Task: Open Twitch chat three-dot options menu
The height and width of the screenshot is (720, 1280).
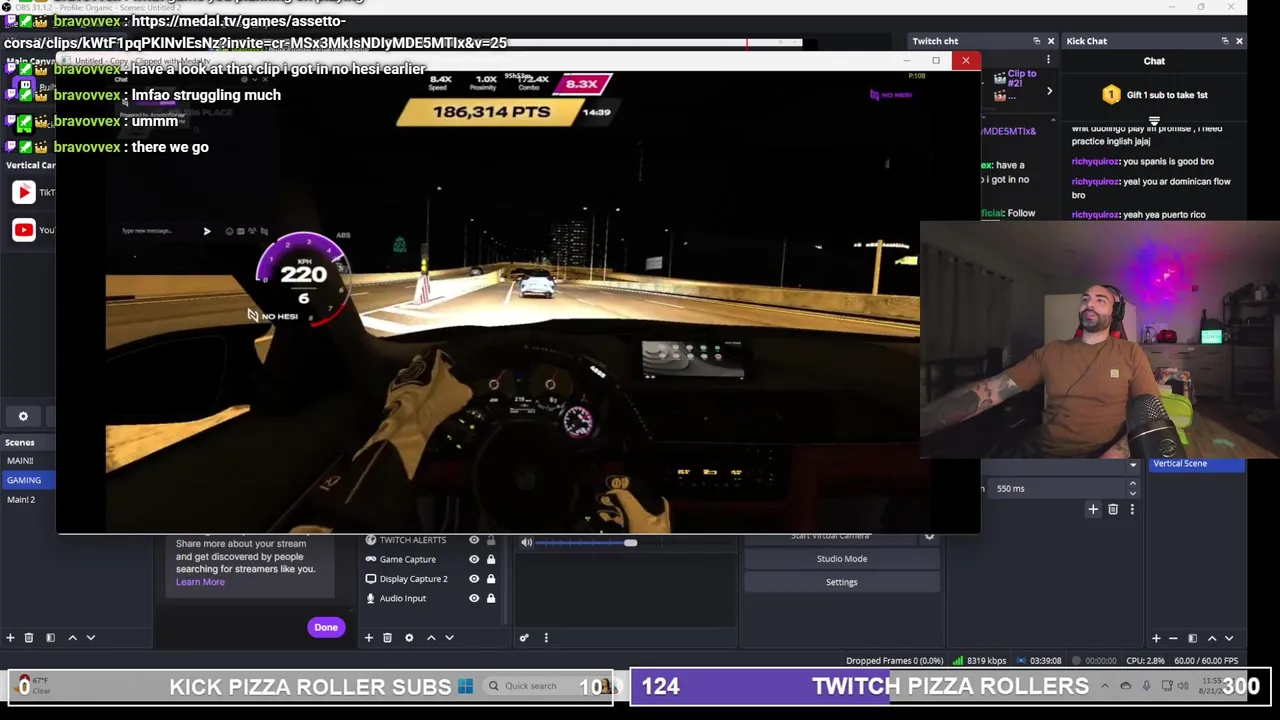Action: point(1048,60)
